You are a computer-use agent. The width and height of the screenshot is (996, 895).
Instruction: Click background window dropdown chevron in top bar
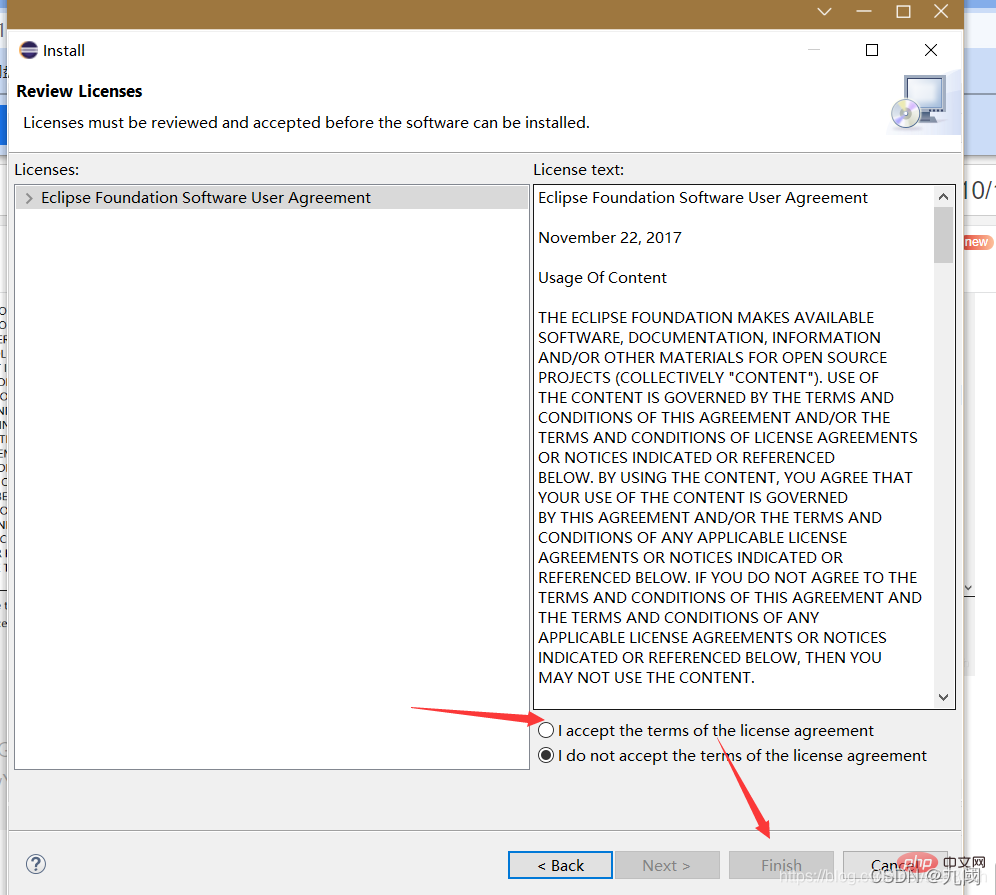(x=824, y=11)
